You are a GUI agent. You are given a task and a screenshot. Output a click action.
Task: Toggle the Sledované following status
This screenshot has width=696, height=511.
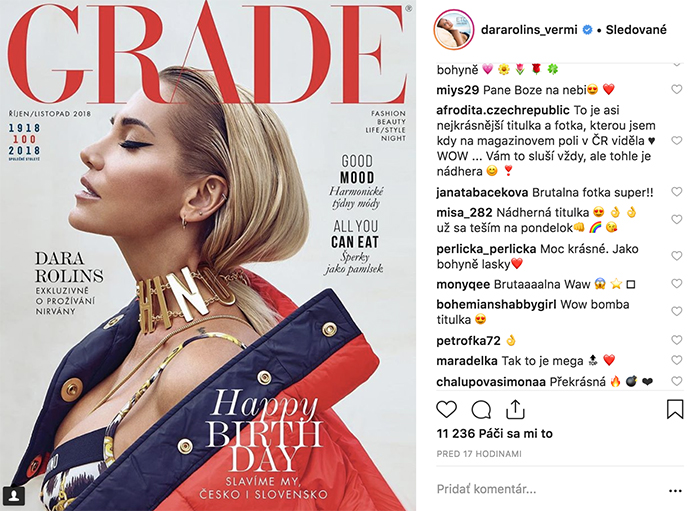pyautogui.click(x=636, y=30)
